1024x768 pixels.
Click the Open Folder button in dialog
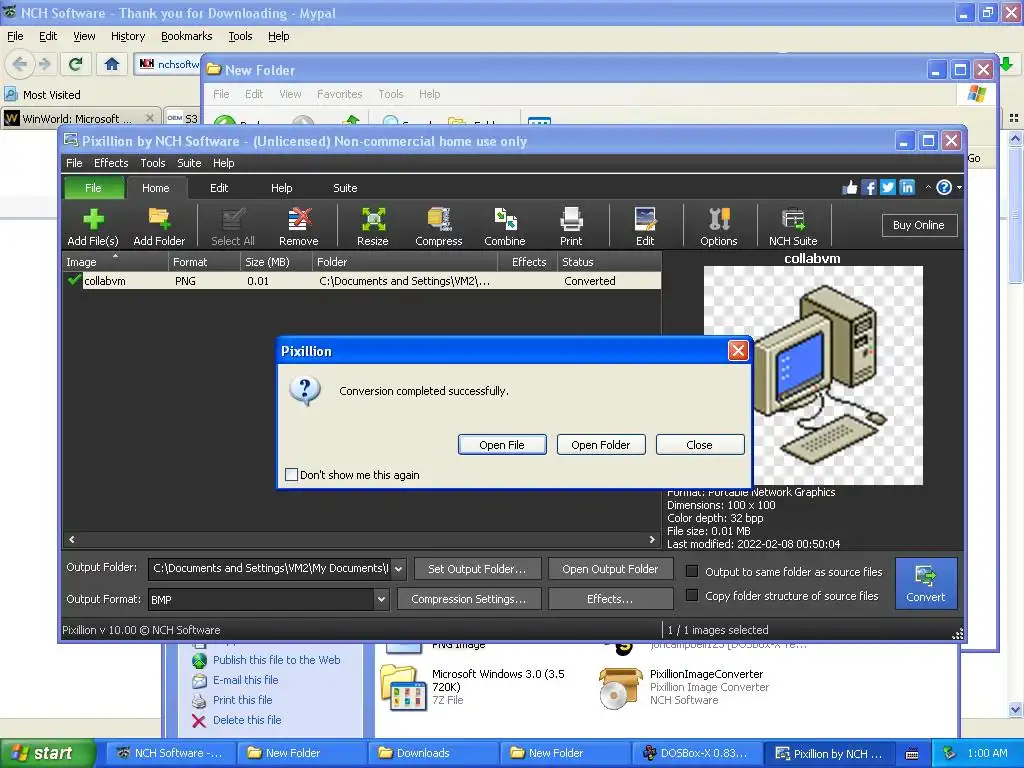[x=601, y=445]
